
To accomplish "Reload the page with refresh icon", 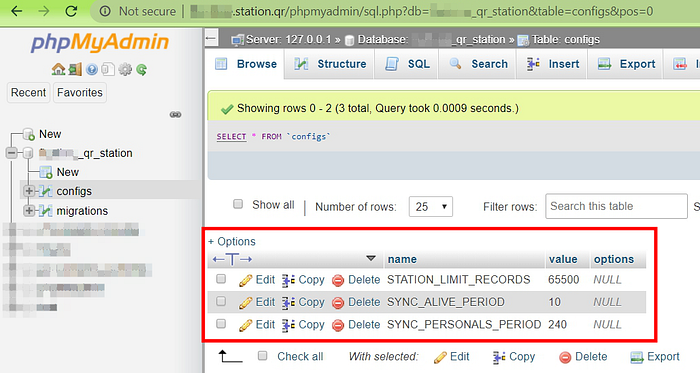I will 71,11.
